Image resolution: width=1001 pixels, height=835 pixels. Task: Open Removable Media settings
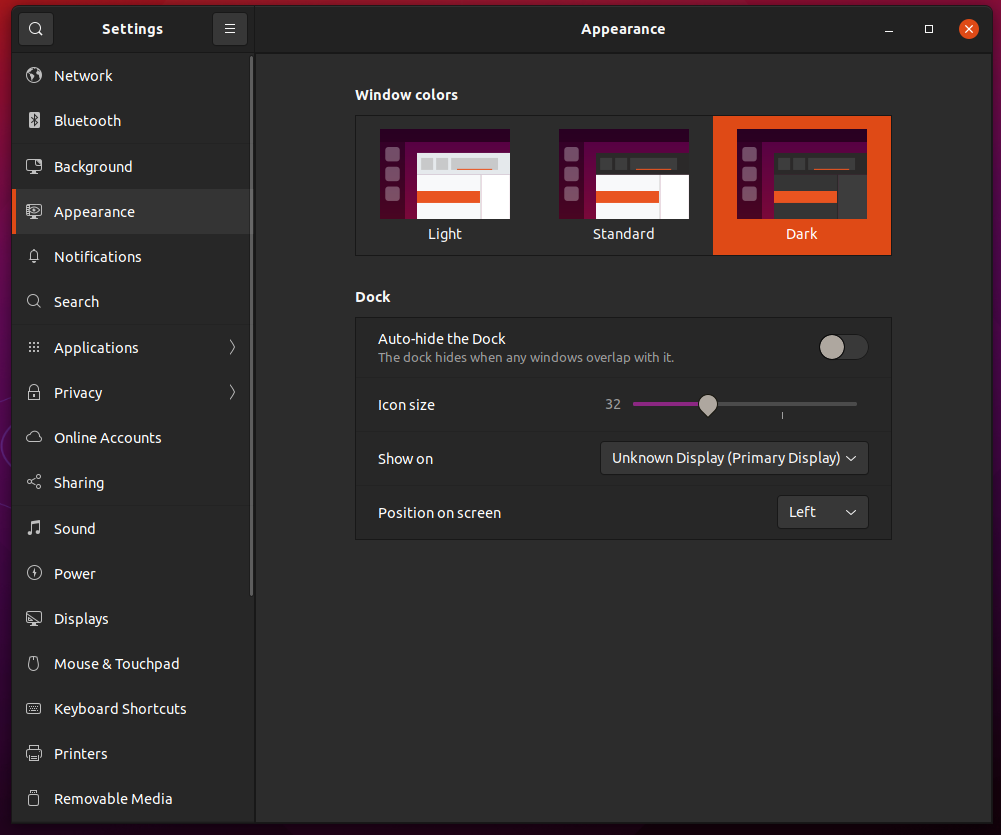click(132, 799)
